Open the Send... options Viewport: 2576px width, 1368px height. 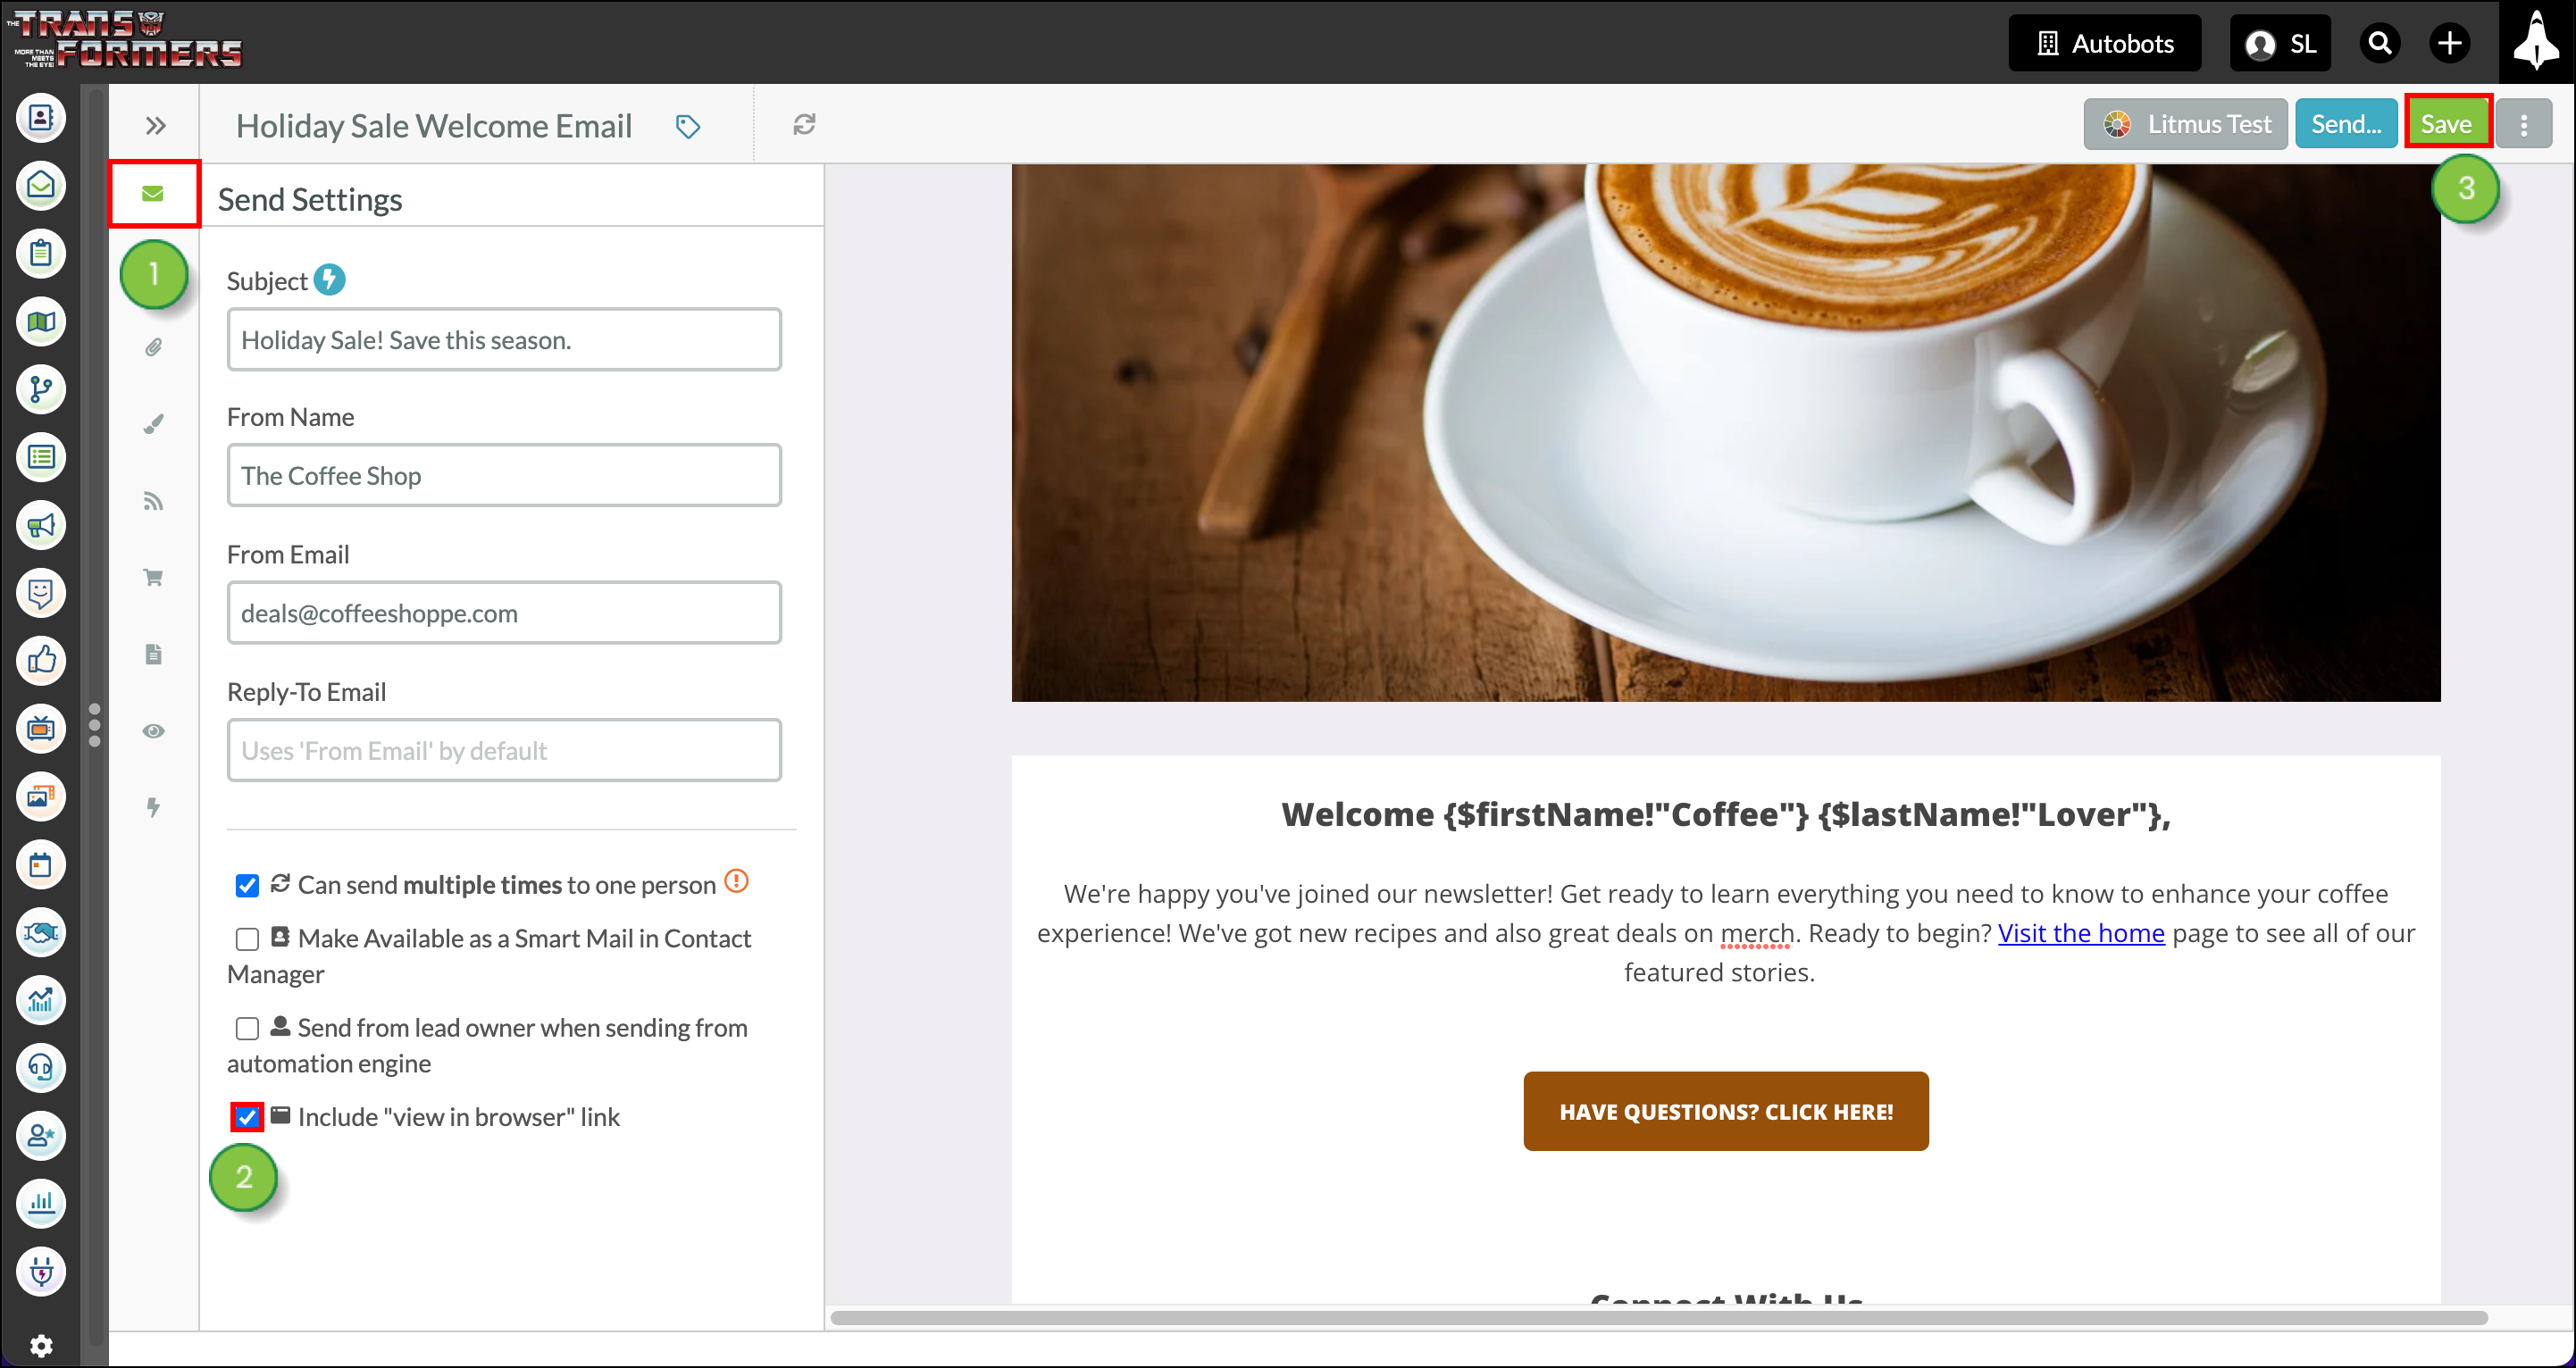2346,124
